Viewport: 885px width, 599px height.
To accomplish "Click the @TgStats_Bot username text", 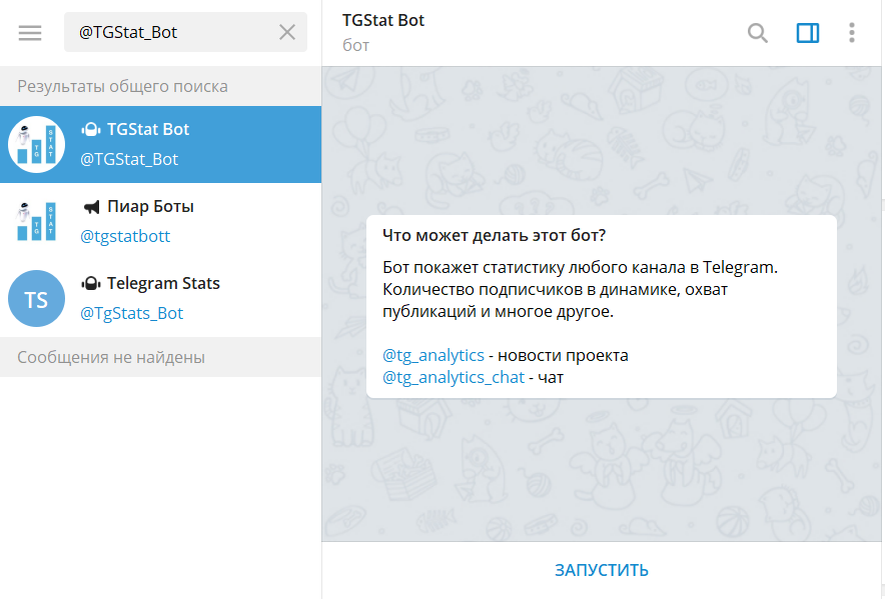I will point(132,313).
